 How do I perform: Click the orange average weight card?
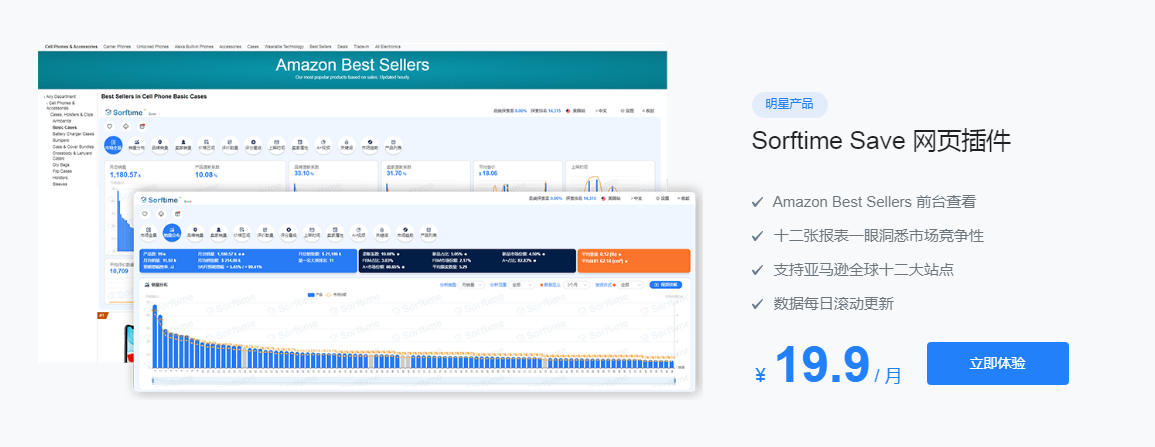point(633,261)
